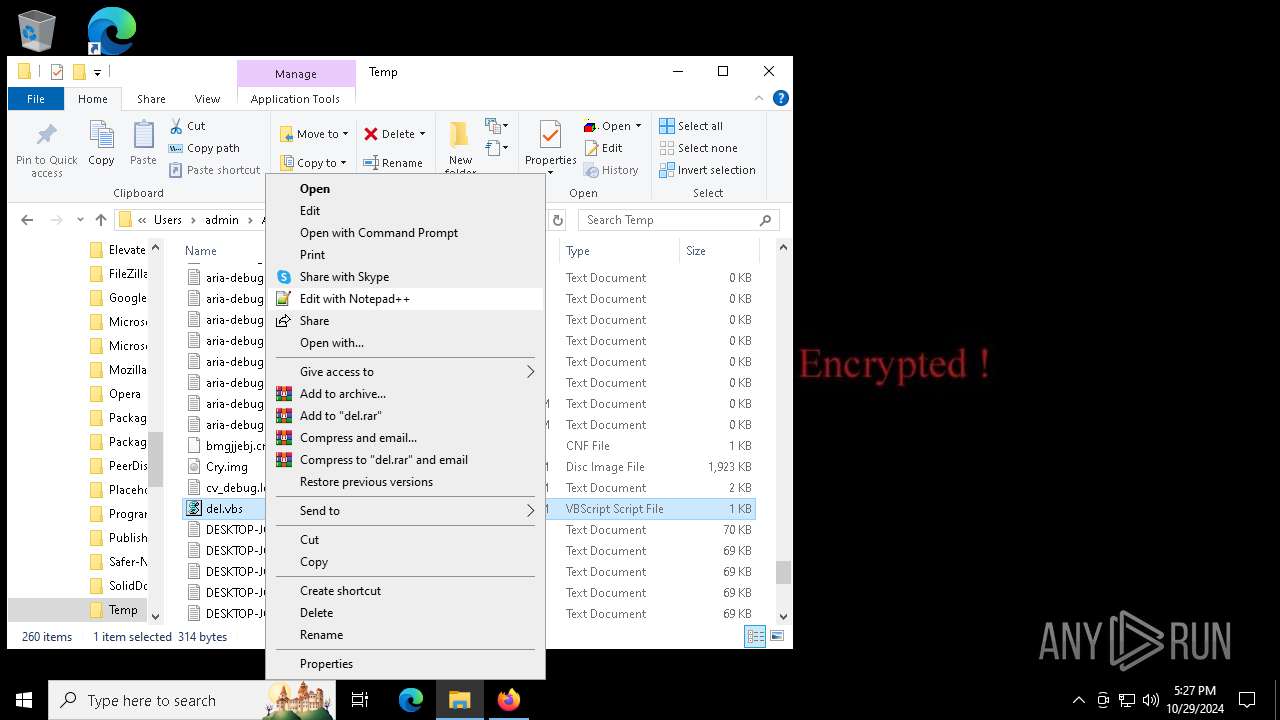The image size is (1280, 720).
Task: Open Task View on the taskbar
Action: (360, 700)
